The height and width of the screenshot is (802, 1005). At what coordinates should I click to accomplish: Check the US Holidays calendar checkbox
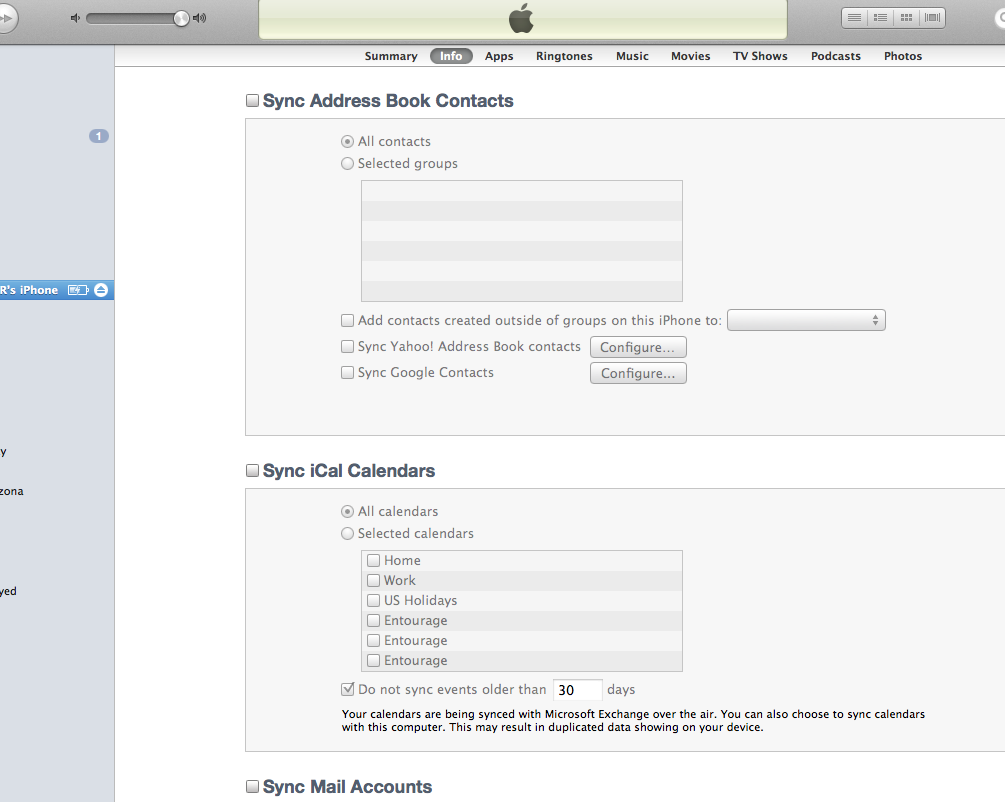tap(374, 601)
